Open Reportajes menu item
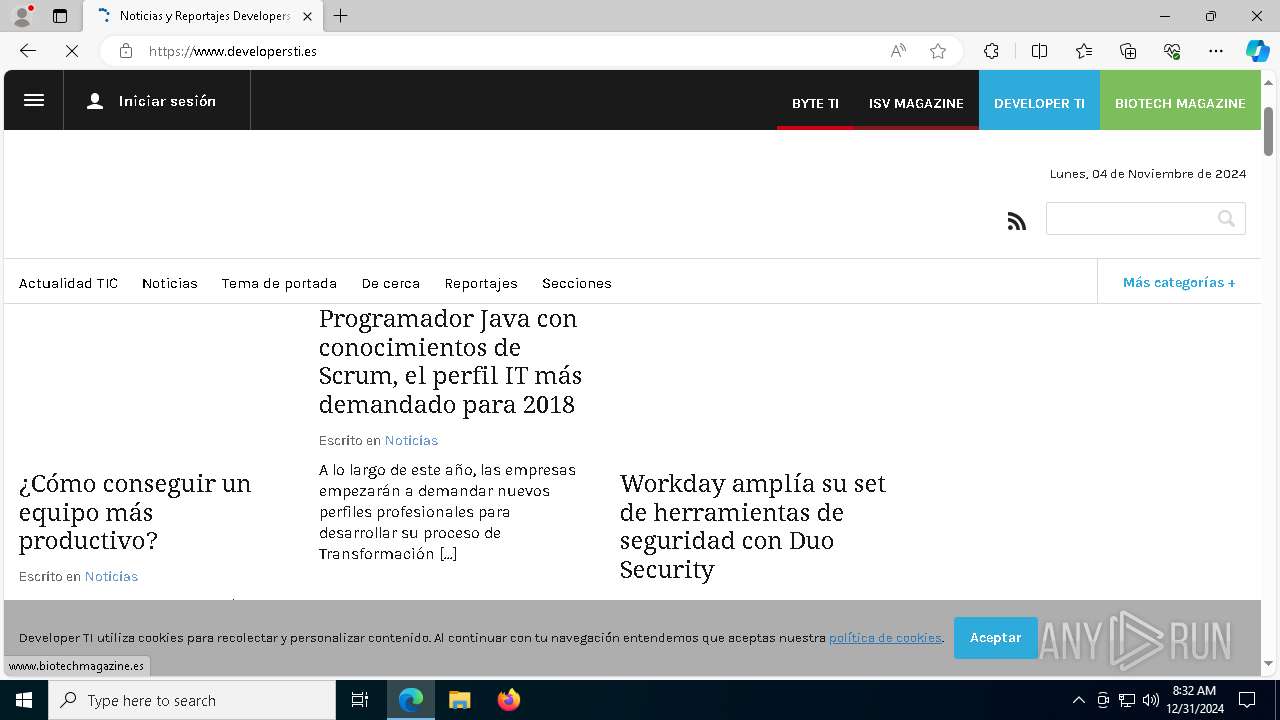The image size is (1280, 720). click(x=481, y=283)
